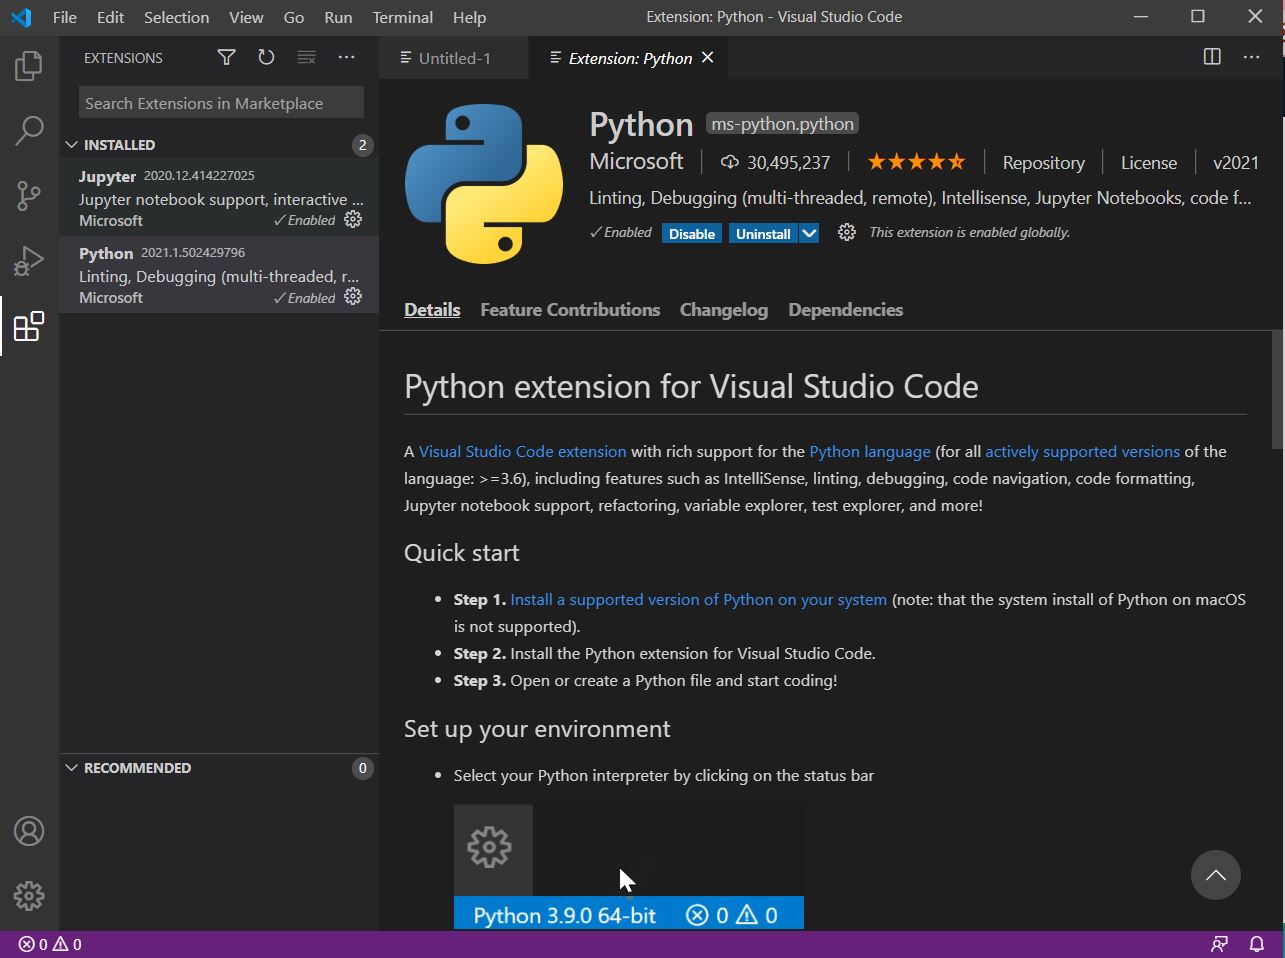Click the Search Extensions in Marketplace field
The width and height of the screenshot is (1285, 958).
(220, 102)
